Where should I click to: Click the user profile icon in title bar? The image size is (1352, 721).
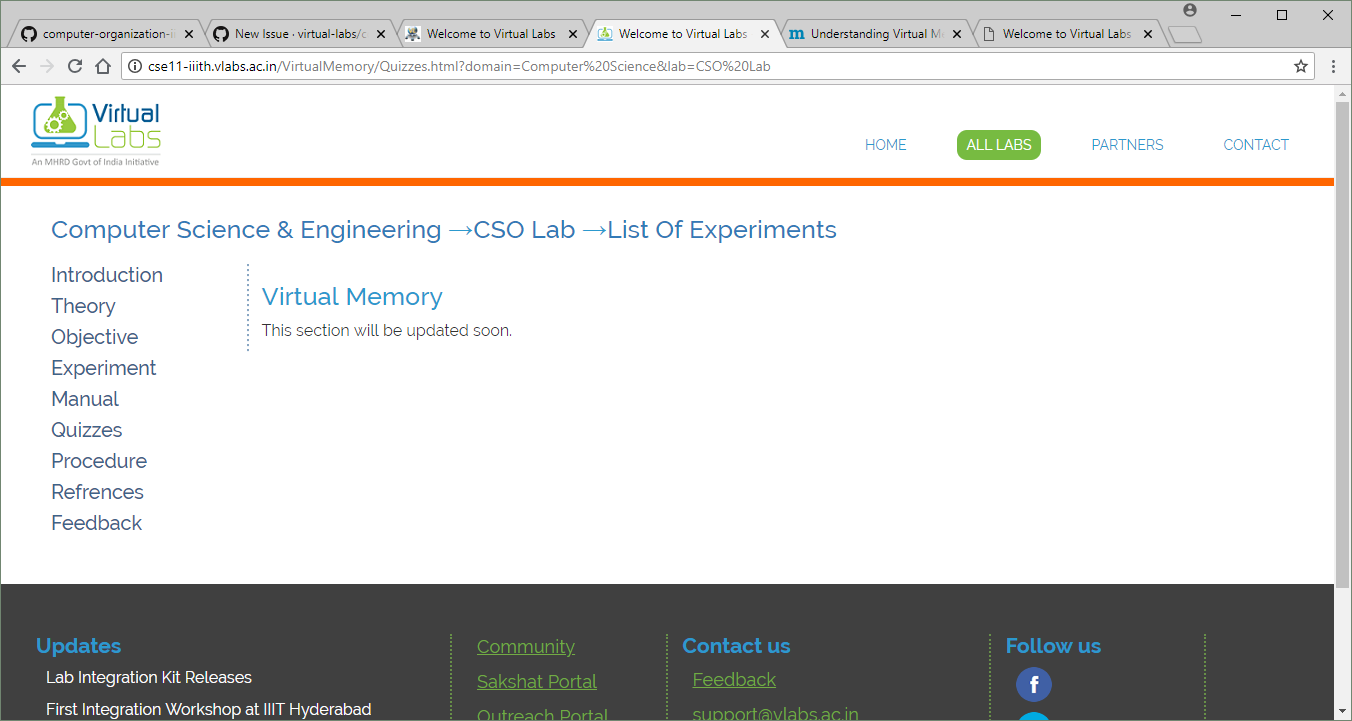1188,11
